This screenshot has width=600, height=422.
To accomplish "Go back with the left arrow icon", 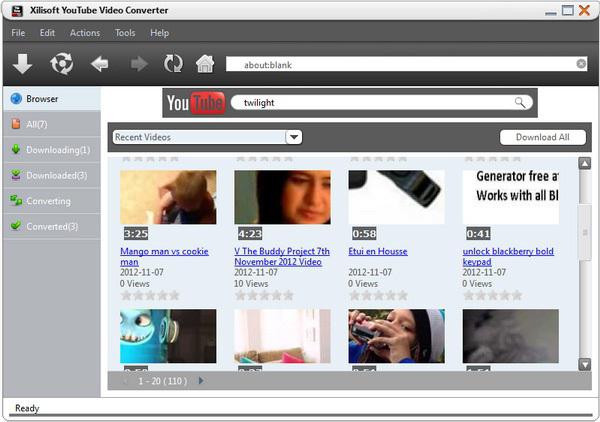I will [99, 64].
